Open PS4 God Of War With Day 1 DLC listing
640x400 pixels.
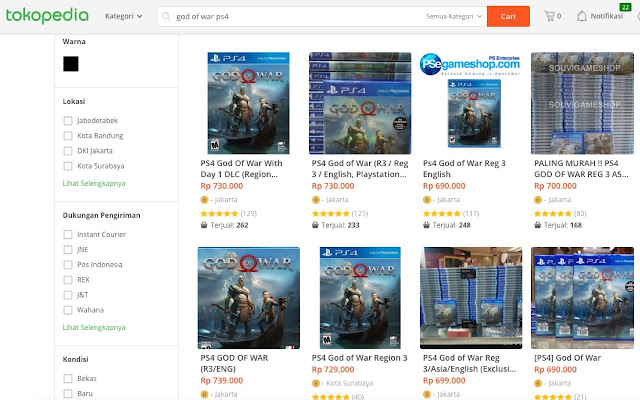click(x=241, y=169)
